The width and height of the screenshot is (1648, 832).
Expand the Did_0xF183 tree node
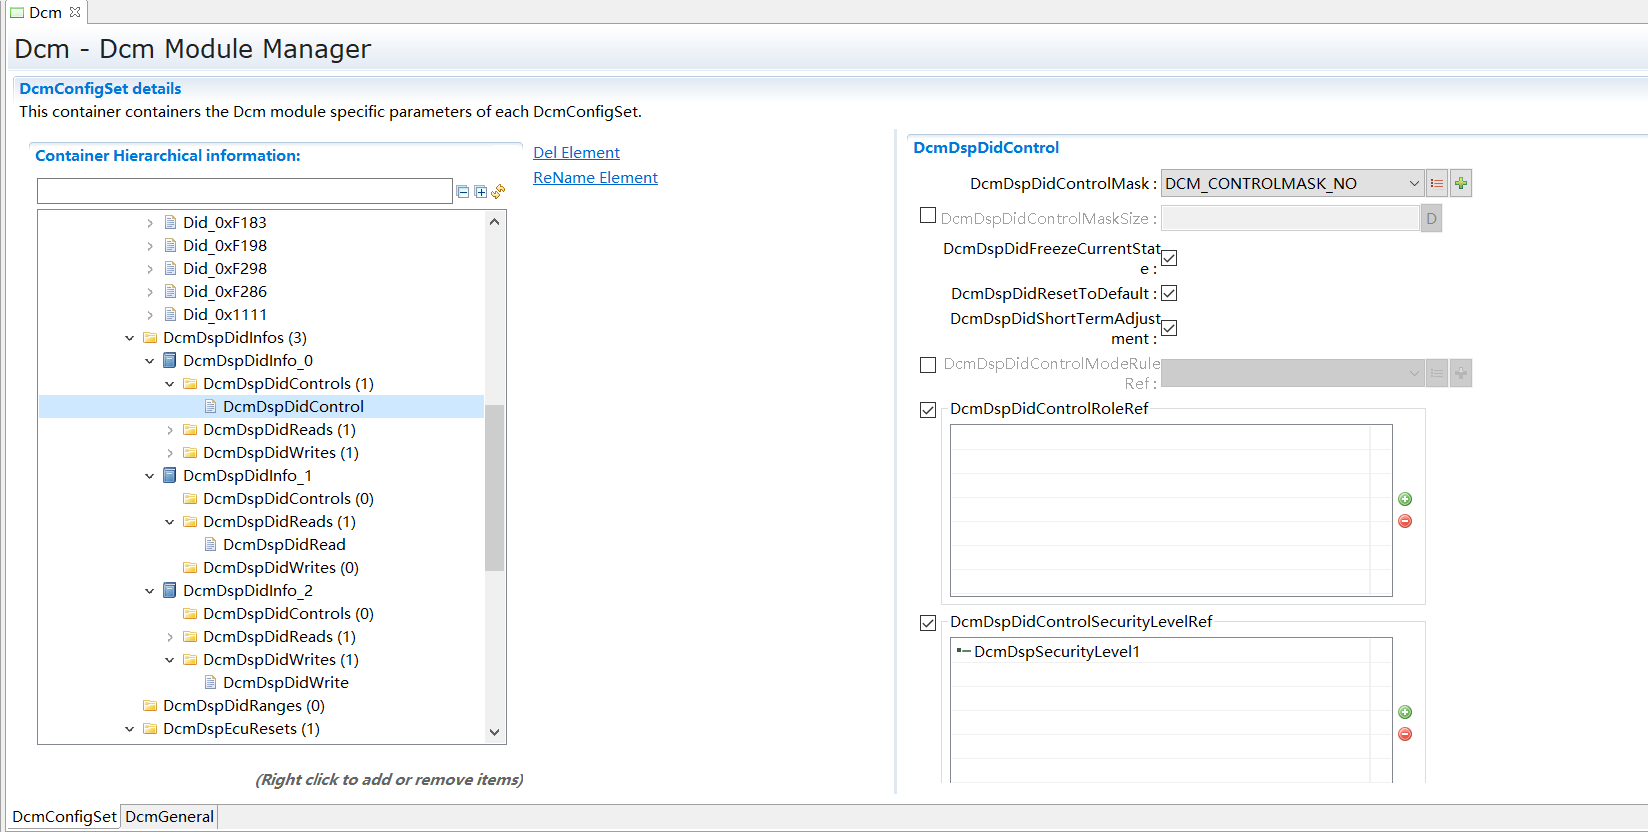pos(150,223)
